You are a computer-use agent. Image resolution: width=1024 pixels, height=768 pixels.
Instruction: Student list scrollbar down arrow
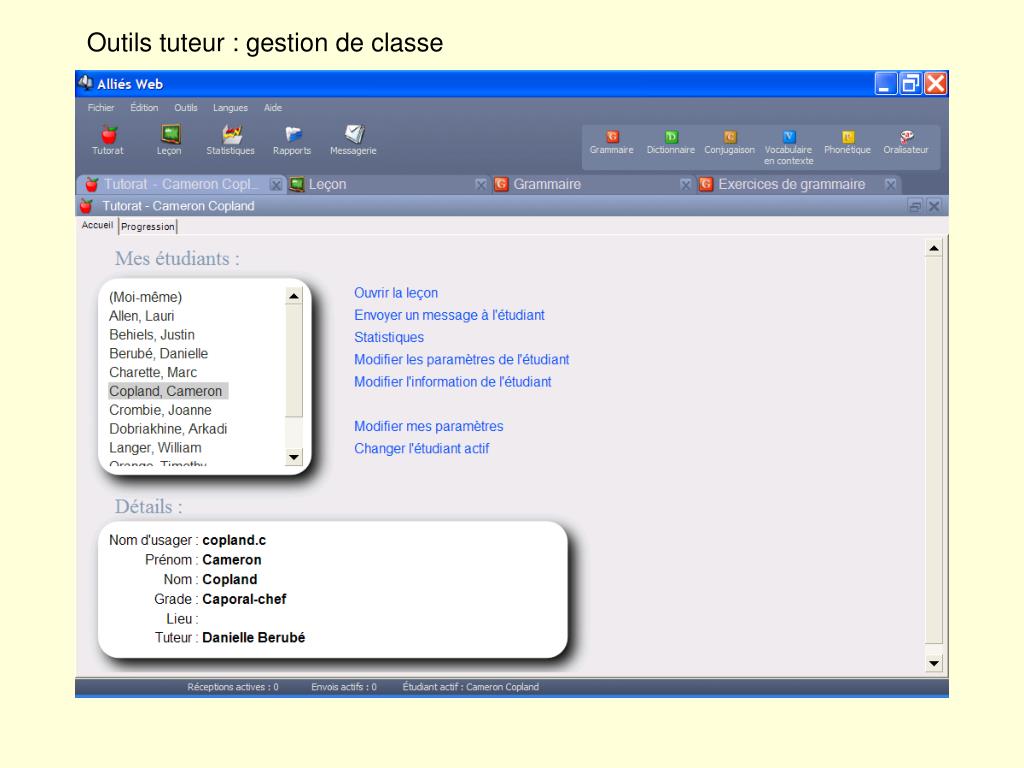click(x=294, y=457)
